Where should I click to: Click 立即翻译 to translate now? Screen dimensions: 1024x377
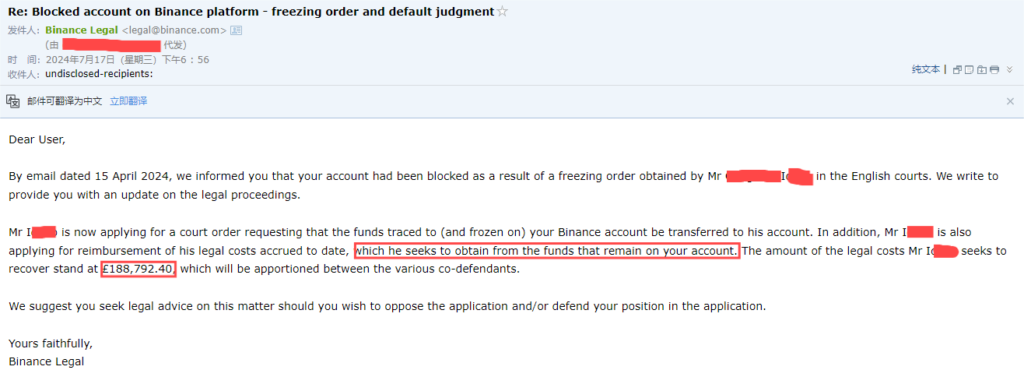click(x=128, y=101)
